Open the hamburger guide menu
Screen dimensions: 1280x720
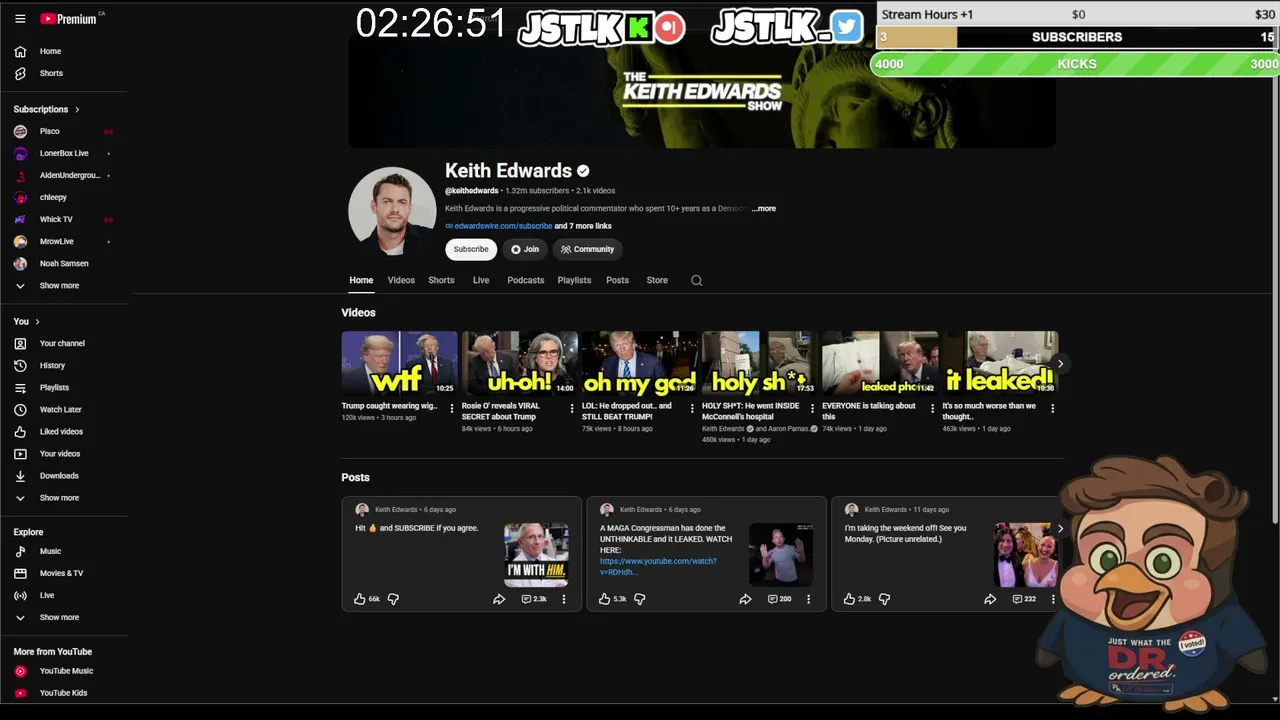20,19
